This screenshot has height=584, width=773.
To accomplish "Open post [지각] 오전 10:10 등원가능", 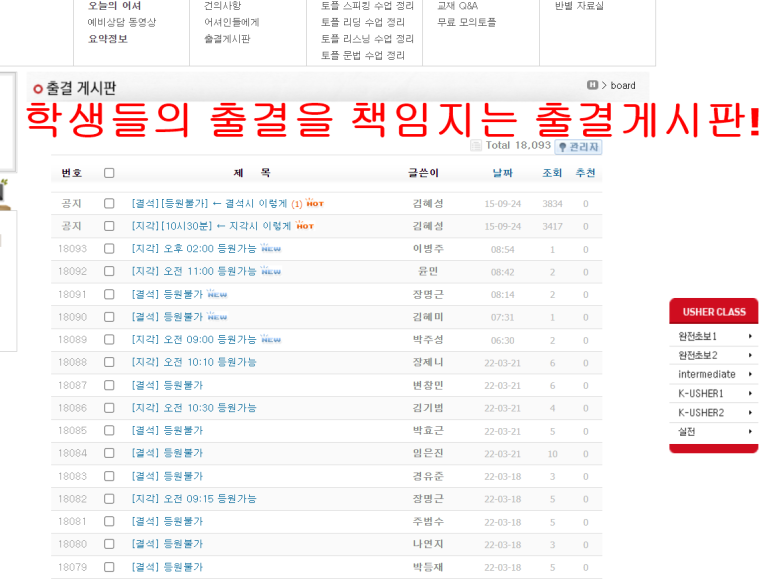I will (194, 363).
